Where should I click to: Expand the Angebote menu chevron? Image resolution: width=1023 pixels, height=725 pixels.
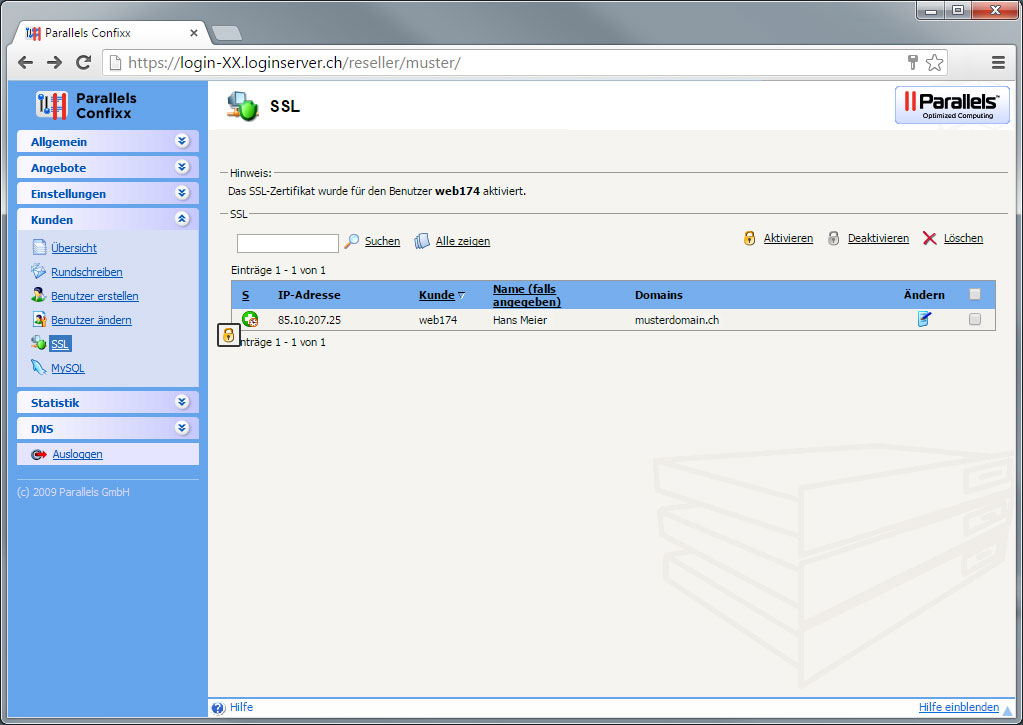pyautogui.click(x=182, y=167)
